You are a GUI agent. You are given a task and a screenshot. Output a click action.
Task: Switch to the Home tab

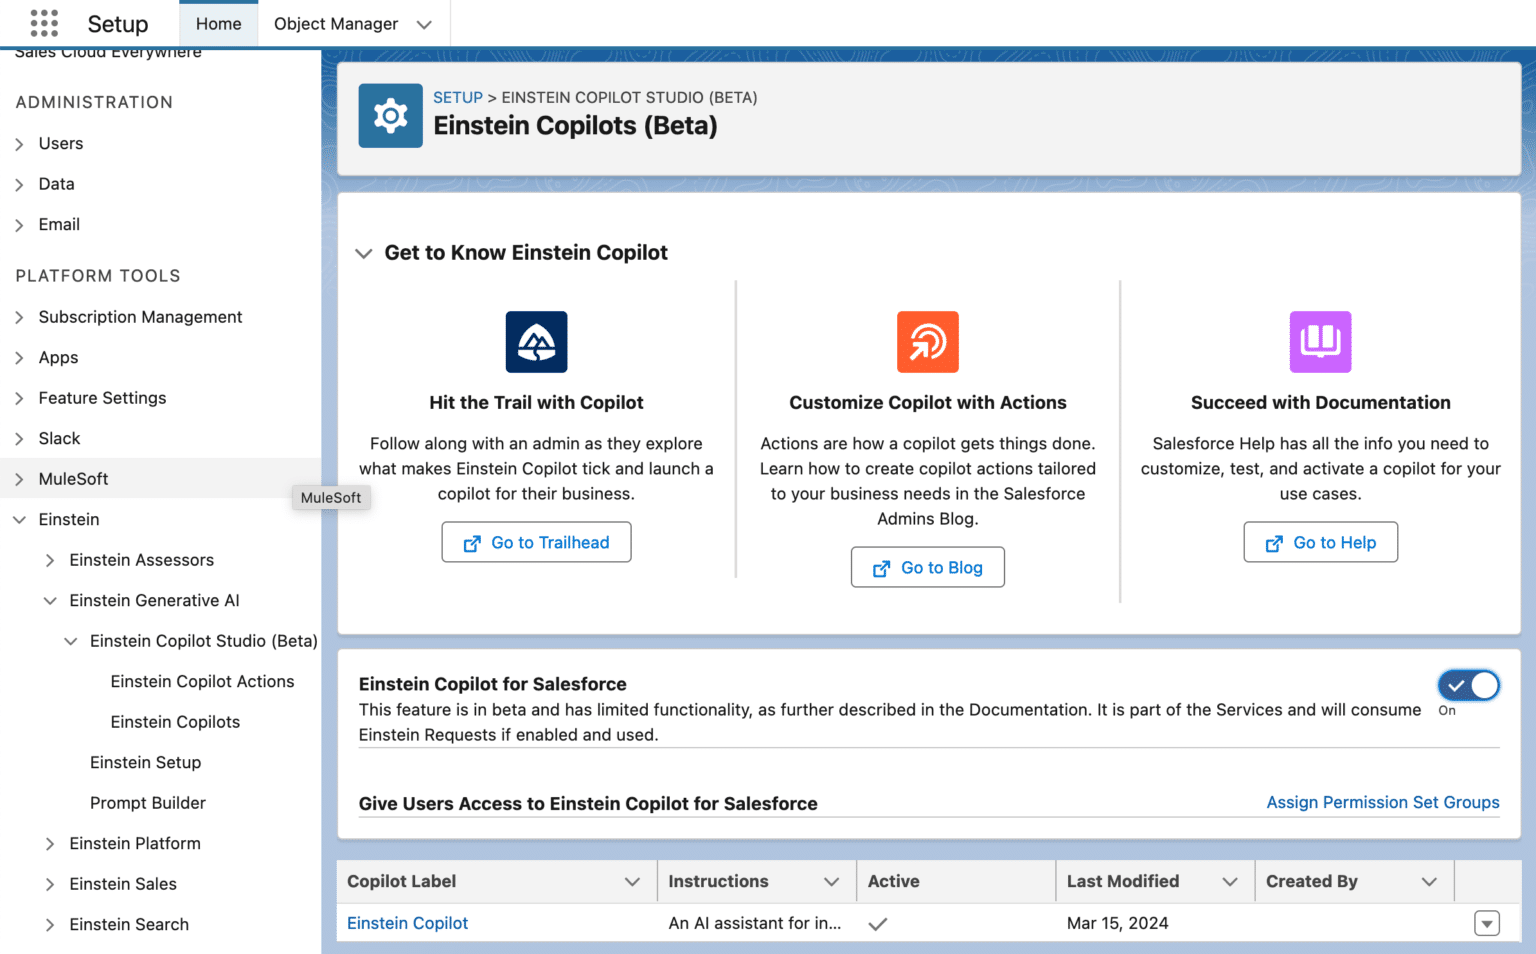pos(218,23)
